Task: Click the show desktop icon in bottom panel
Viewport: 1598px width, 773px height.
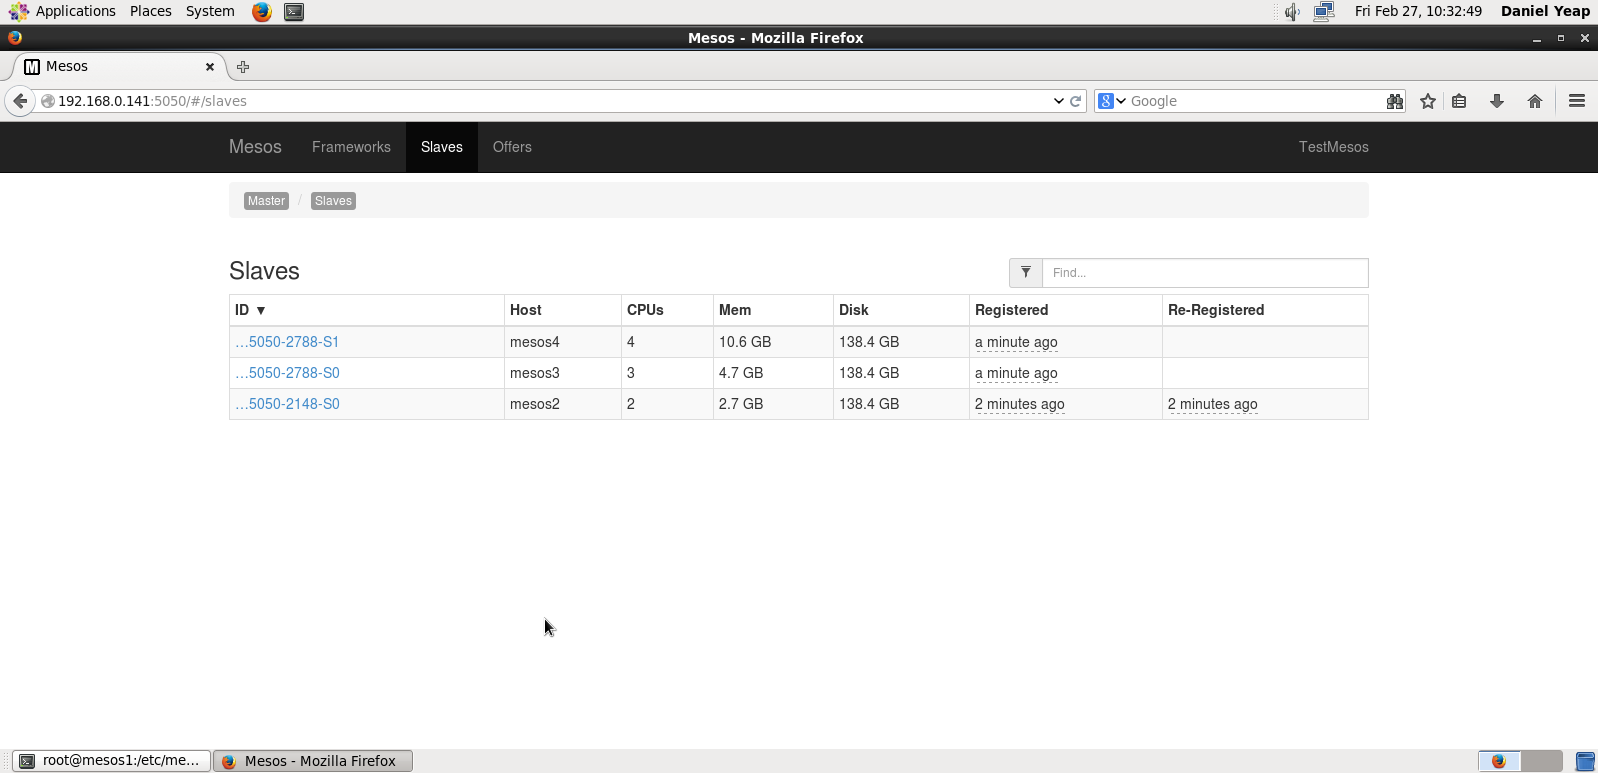Action: coord(1585,761)
